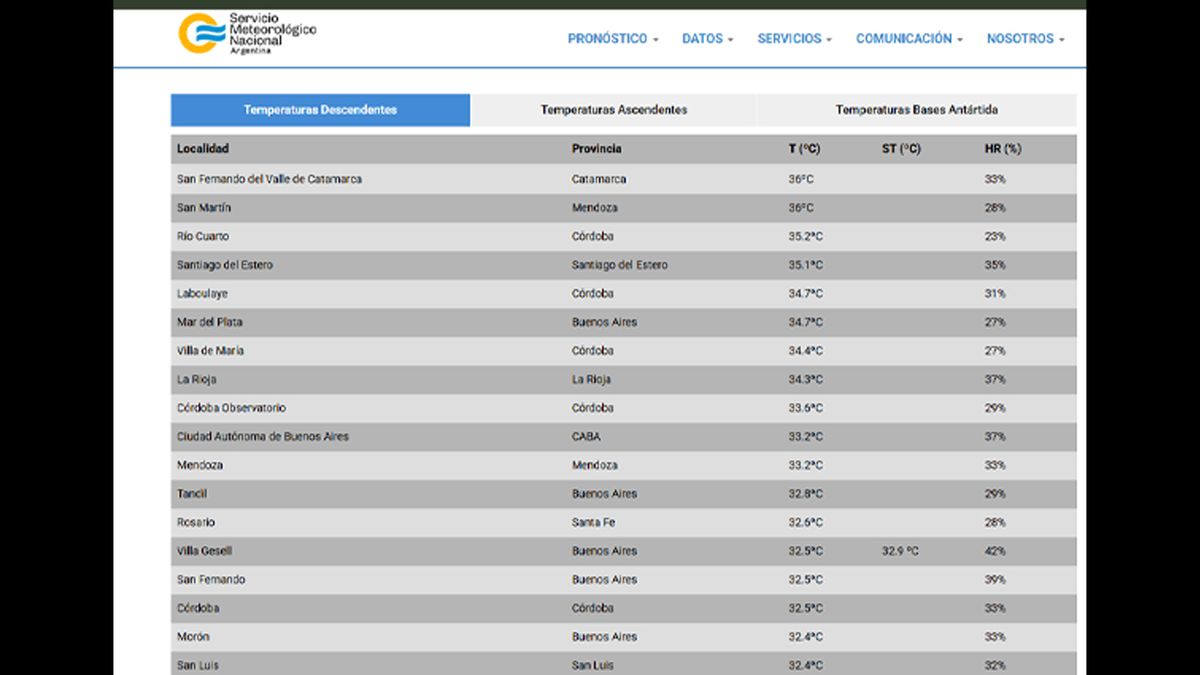The width and height of the screenshot is (1200, 675).
Task: Open the Servicios dropdown menu
Action: (x=794, y=39)
